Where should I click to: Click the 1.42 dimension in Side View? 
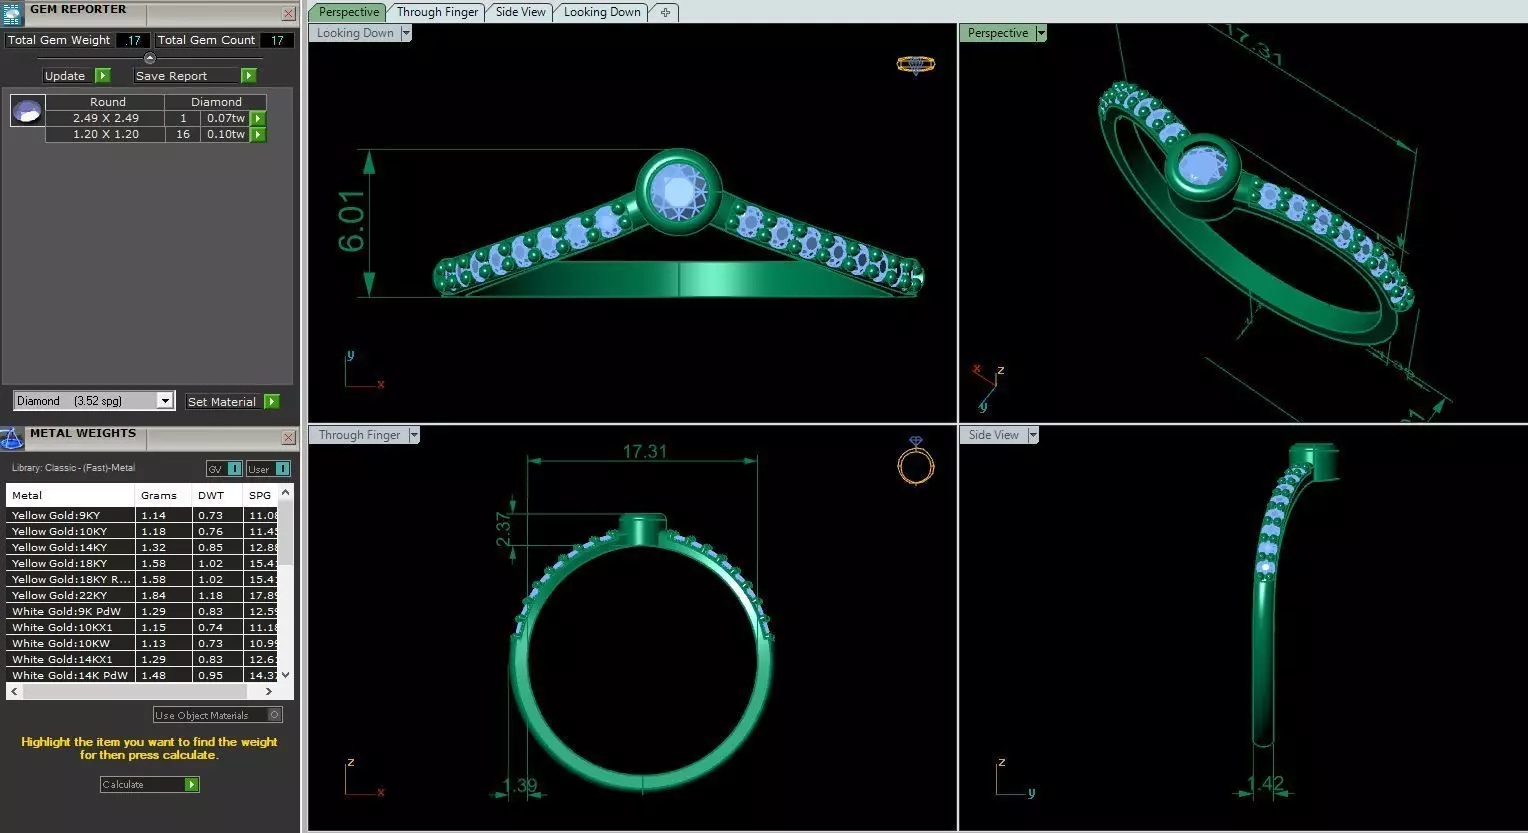pyautogui.click(x=1266, y=784)
